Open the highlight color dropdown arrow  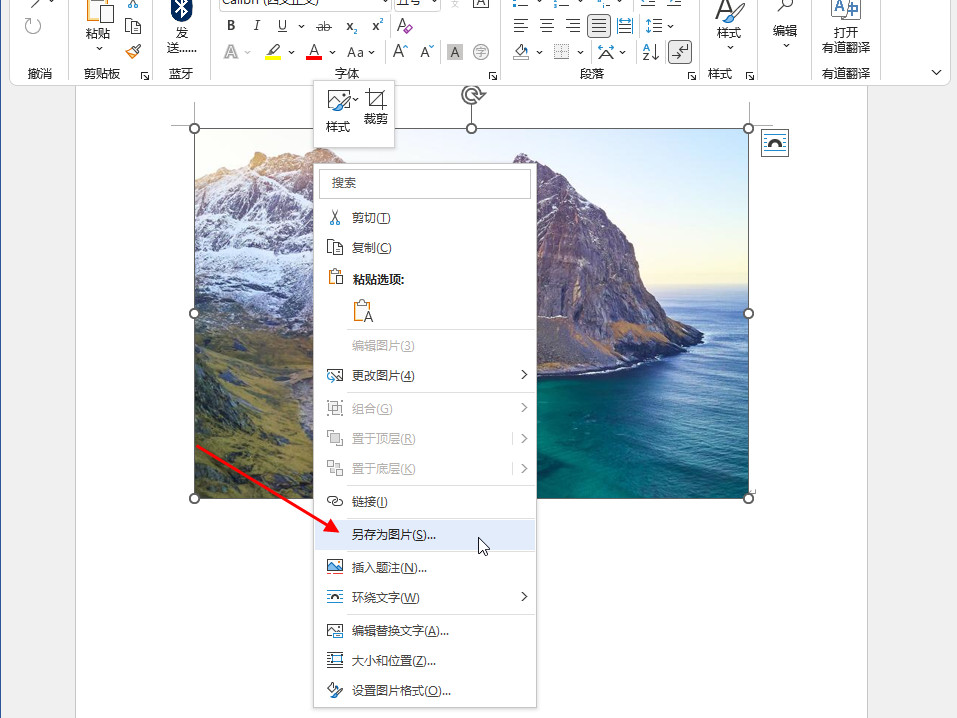(291, 53)
